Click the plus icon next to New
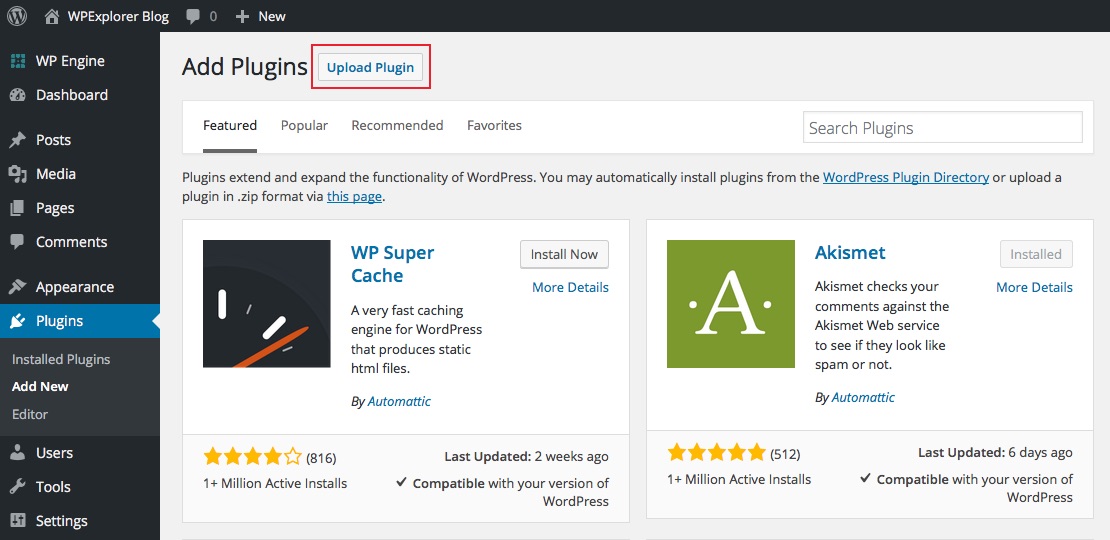 (242, 16)
